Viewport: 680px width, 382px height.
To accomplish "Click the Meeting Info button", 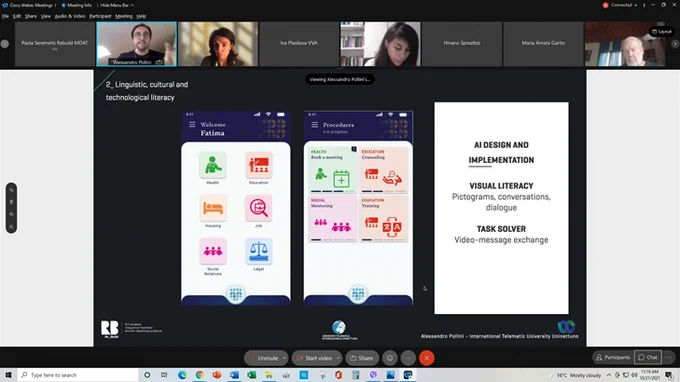I will click(x=77, y=5).
